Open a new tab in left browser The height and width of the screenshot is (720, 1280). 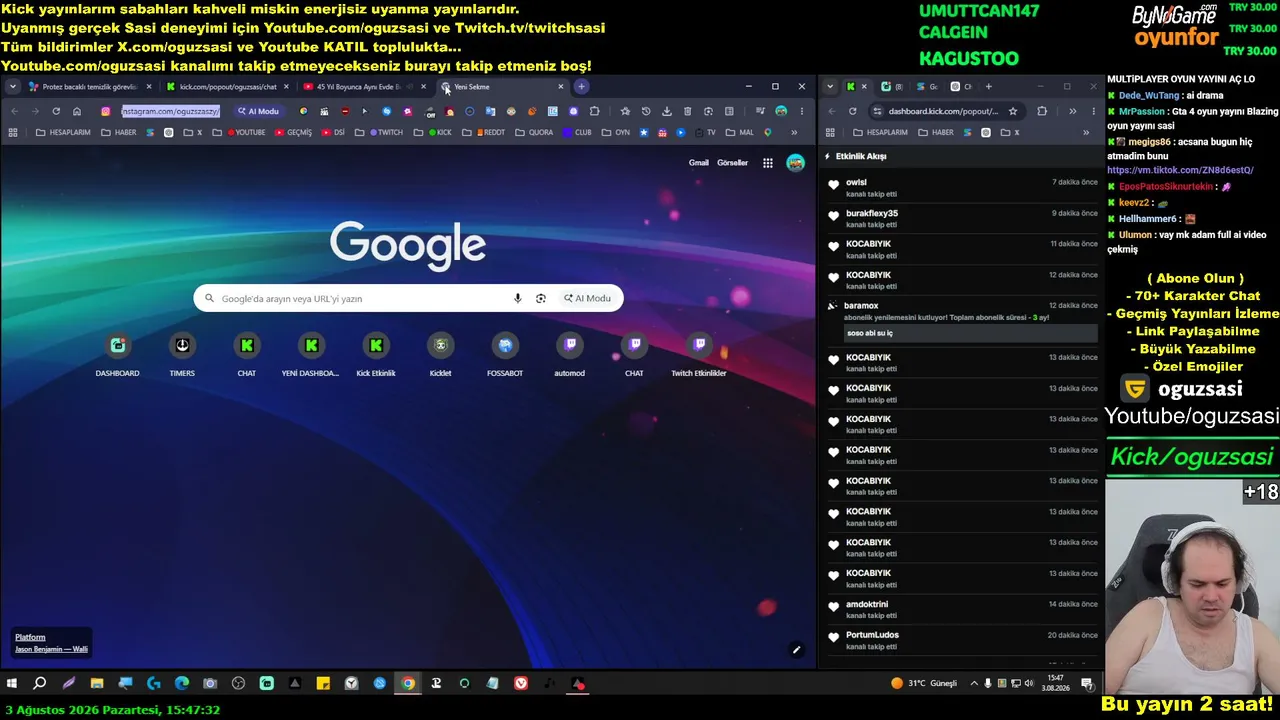click(x=581, y=87)
